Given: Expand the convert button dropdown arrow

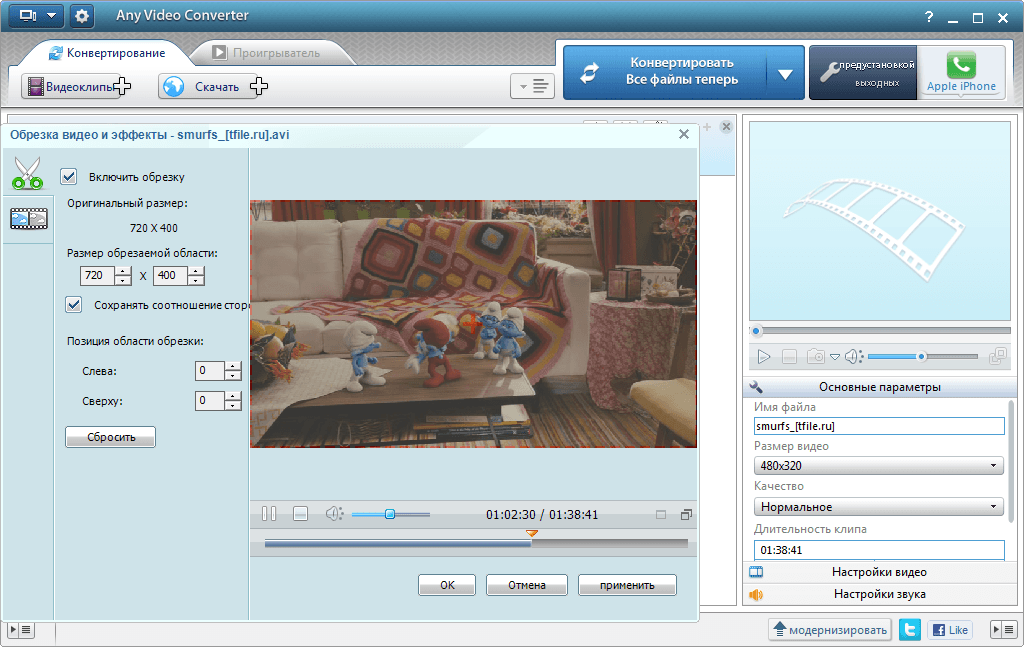Looking at the screenshot, I should click(x=785, y=73).
